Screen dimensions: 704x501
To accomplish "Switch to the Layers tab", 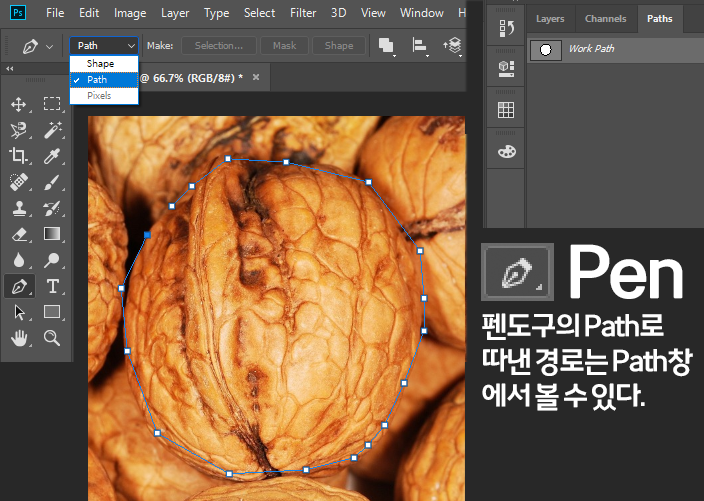I will pos(550,19).
